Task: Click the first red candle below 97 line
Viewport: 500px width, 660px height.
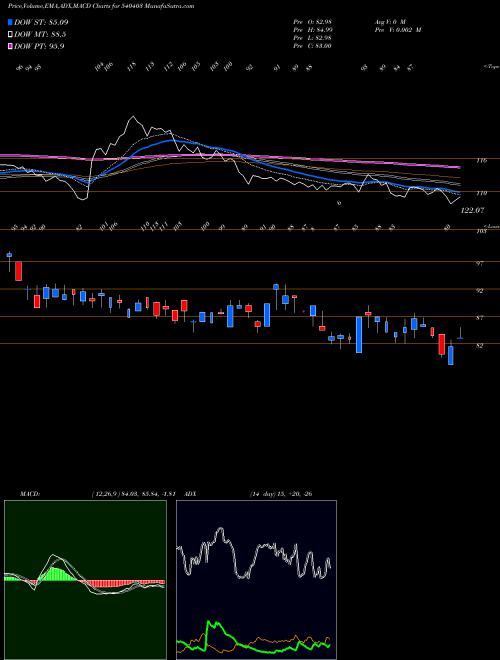Action: pyautogui.click(x=19, y=271)
